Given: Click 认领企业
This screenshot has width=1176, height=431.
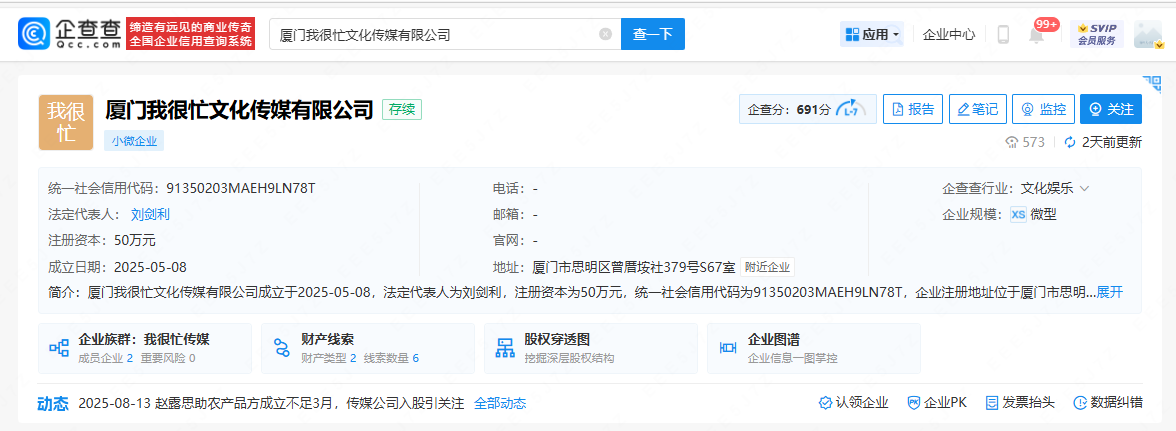Looking at the screenshot, I should tap(854, 403).
